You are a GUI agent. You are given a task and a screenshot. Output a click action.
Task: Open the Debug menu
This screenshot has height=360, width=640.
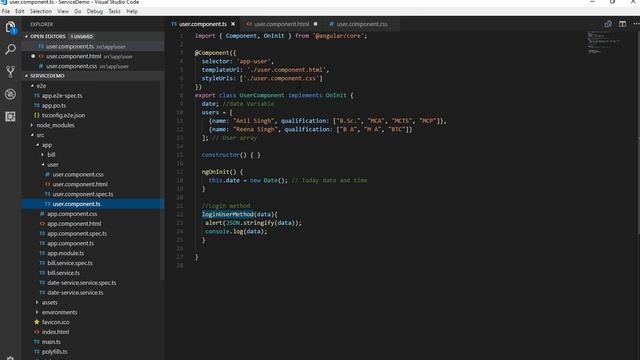[x=95, y=11]
